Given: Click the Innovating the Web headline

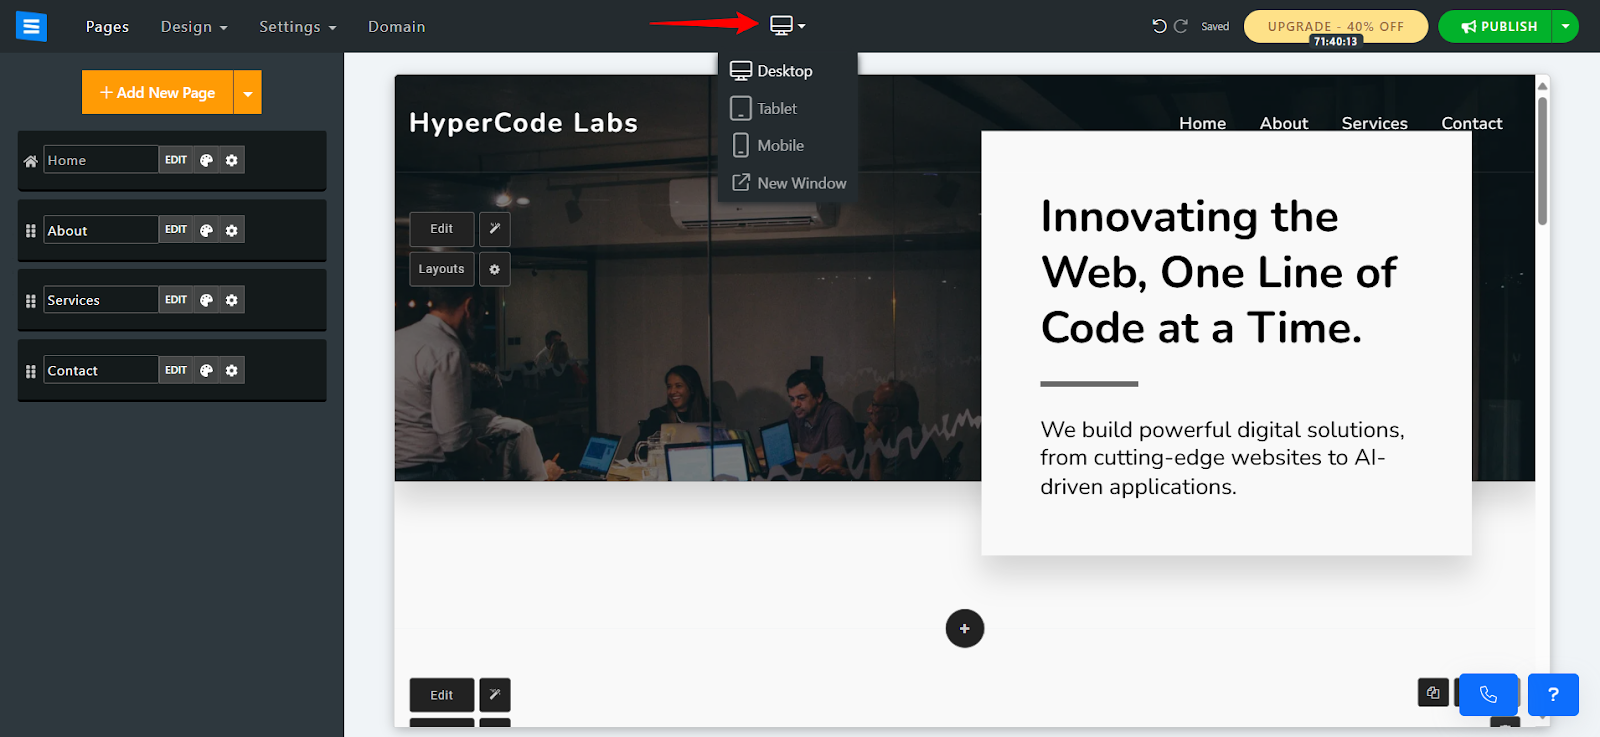Looking at the screenshot, I should pos(1219,272).
